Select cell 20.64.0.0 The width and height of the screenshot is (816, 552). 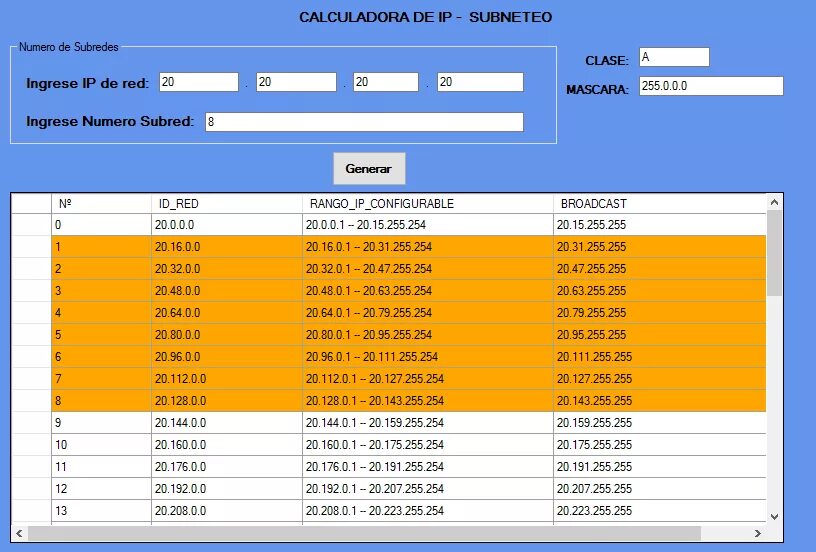227,313
